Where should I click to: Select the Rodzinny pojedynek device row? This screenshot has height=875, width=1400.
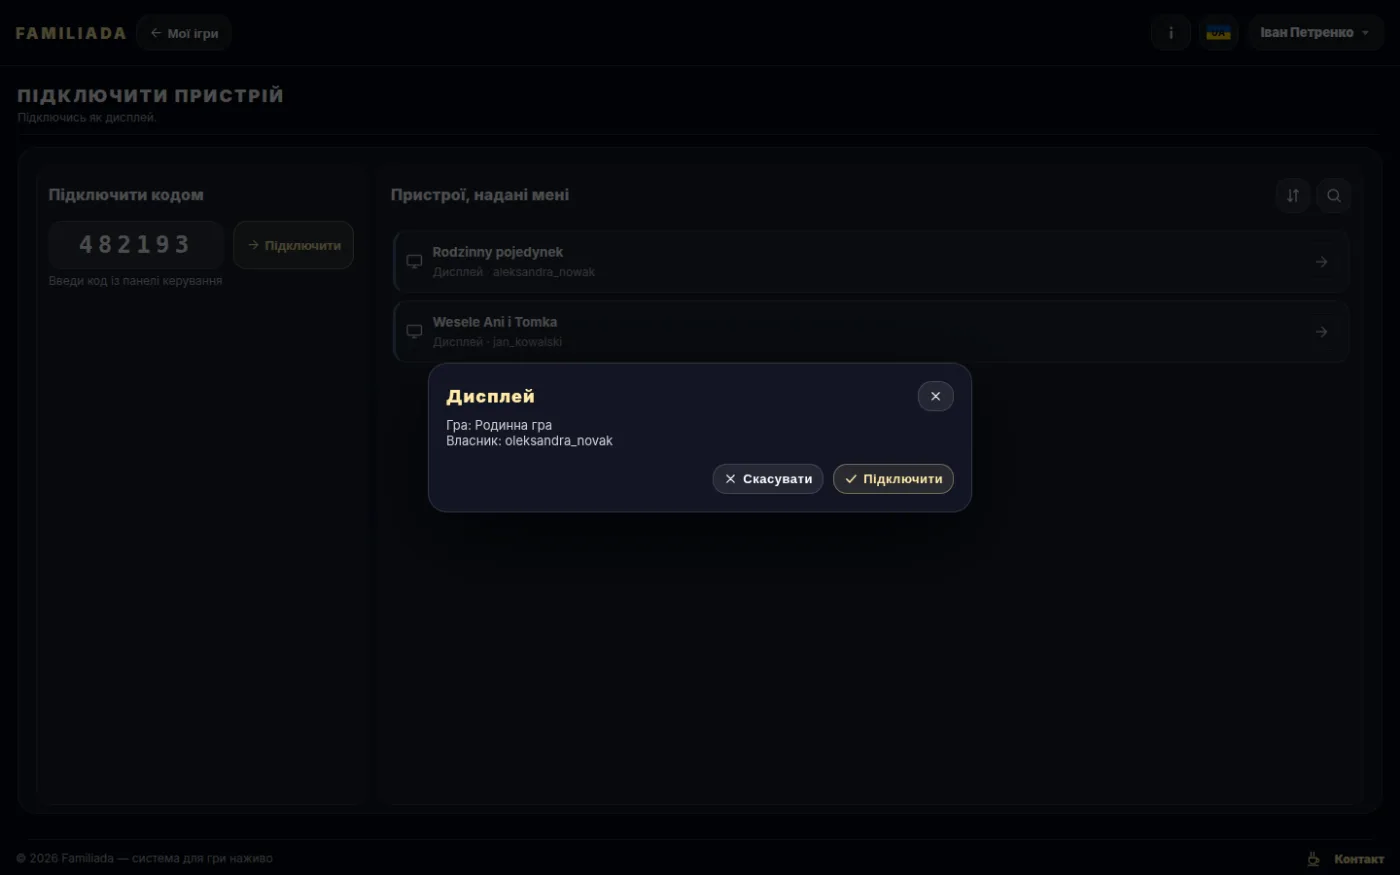tap(871, 261)
